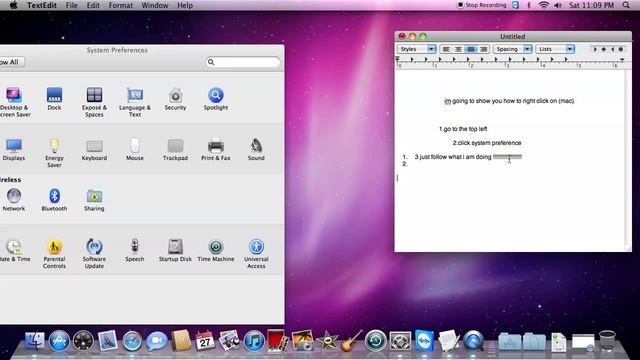Open Bluetooth preferences in System Preferences

[54, 200]
